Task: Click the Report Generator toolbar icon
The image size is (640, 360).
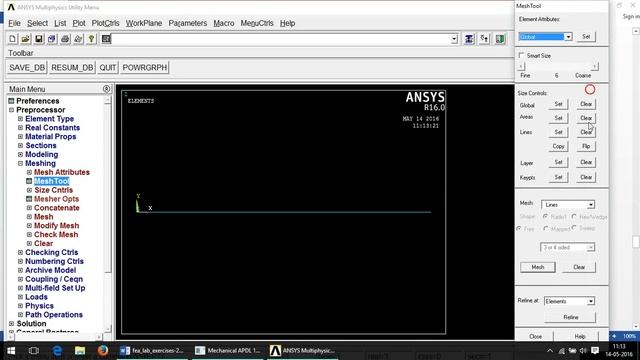Action: click(x=78, y=39)
